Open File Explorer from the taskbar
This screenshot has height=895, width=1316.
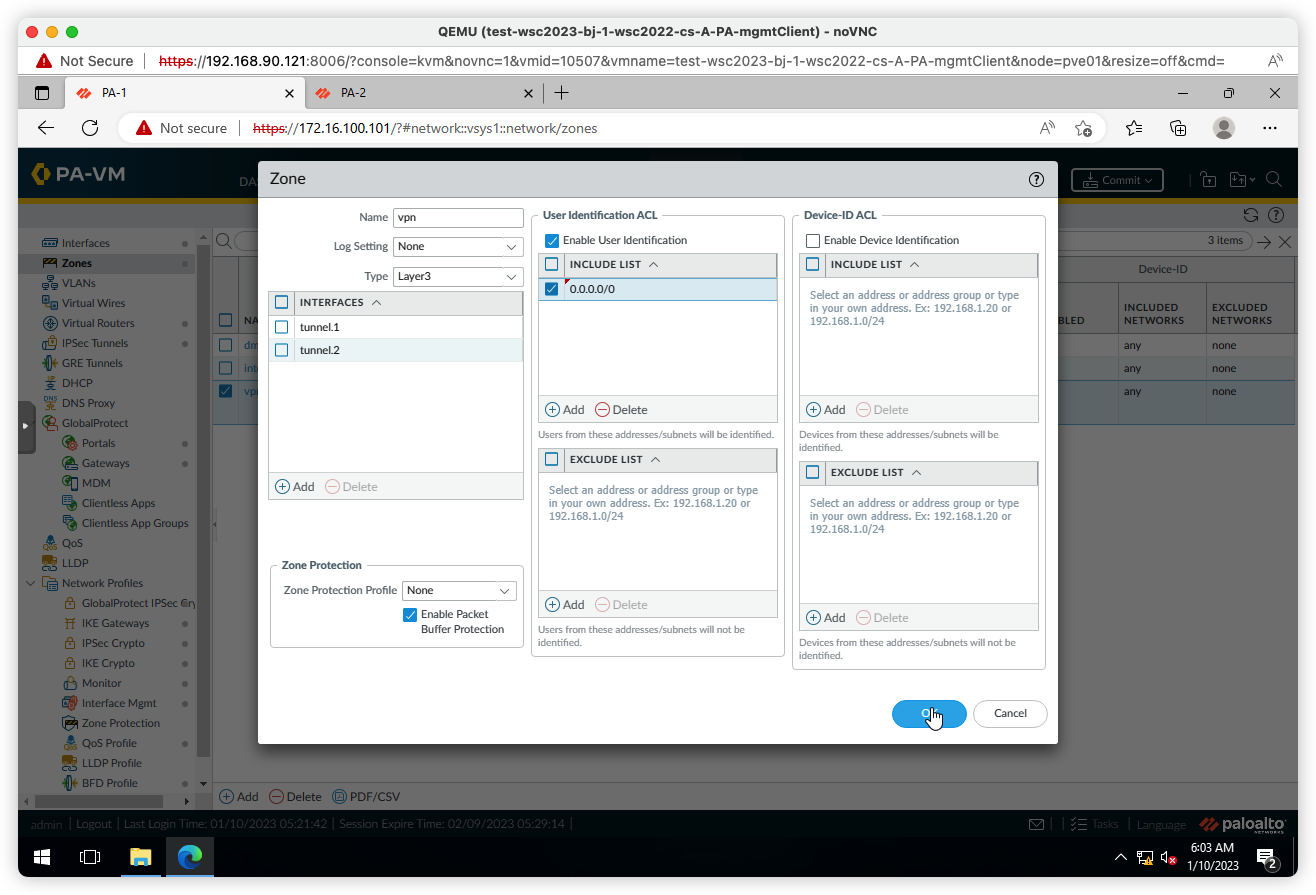click(140, 857)
